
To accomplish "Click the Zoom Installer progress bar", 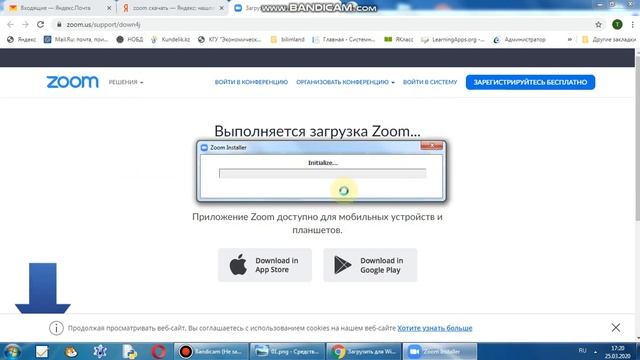I will click(322, 173).
